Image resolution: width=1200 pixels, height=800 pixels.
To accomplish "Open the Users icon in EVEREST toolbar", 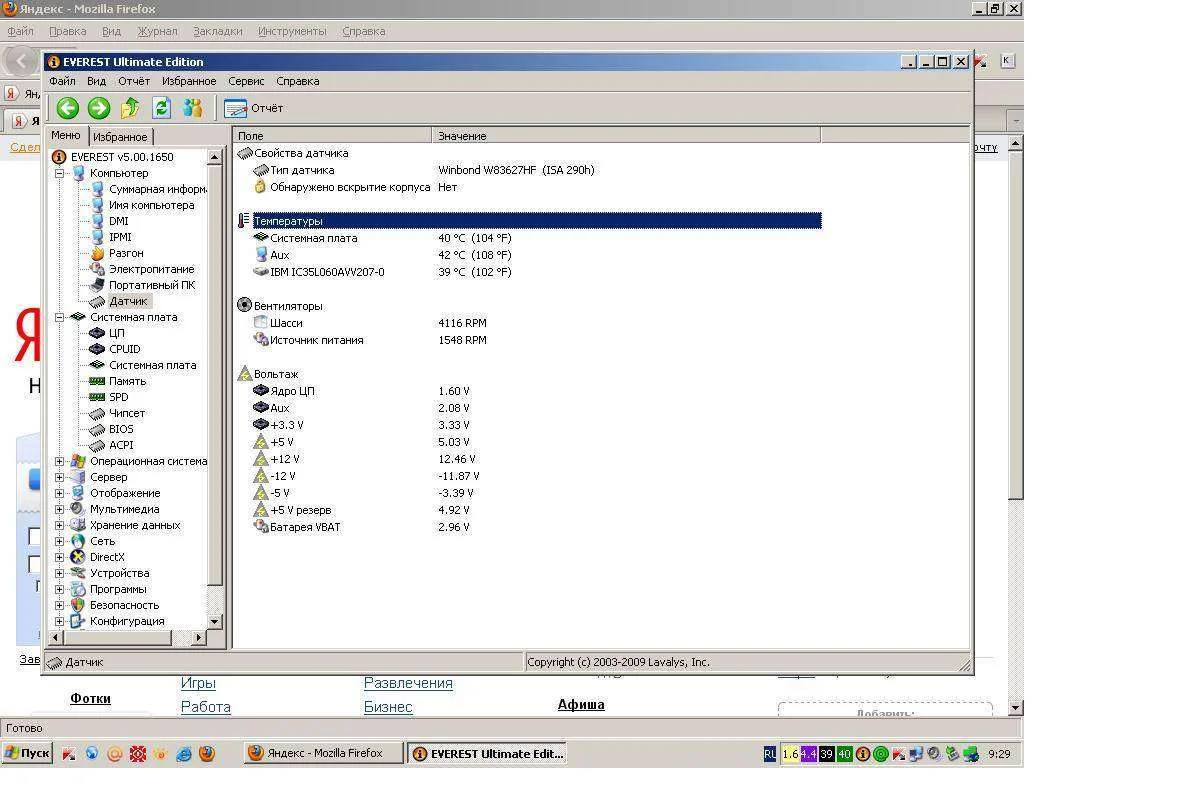I will (192, 108).
